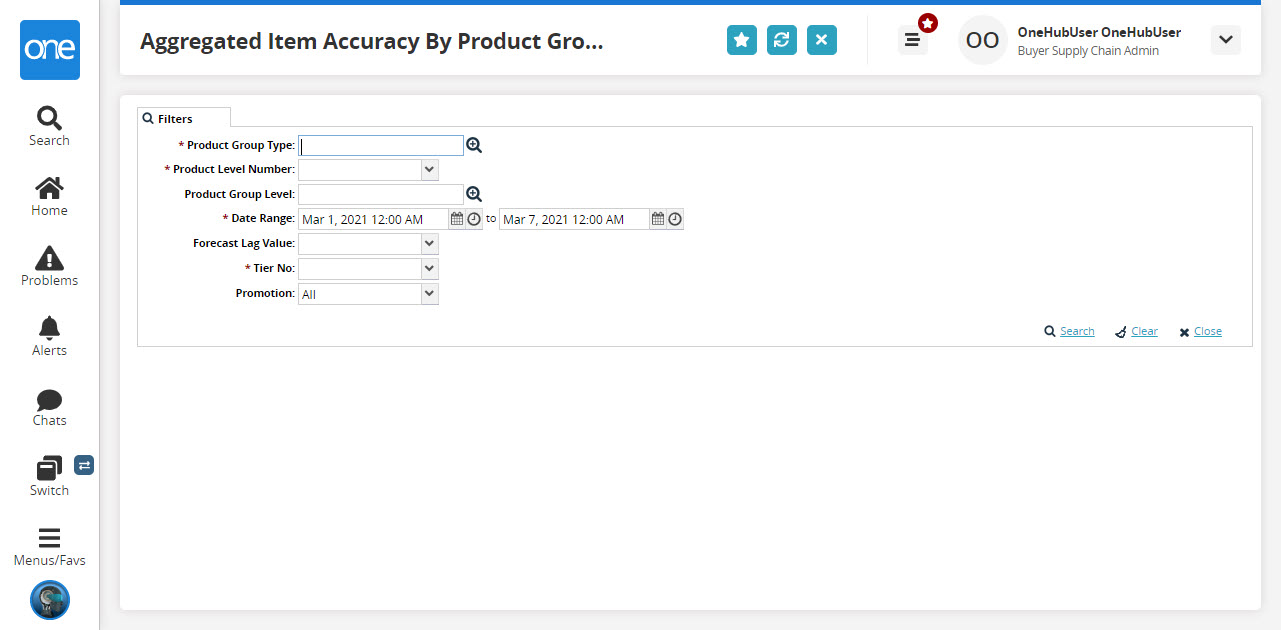Add page to favorites with star button
Viewport: 1281px width, 630px height.
coord(742,40)
